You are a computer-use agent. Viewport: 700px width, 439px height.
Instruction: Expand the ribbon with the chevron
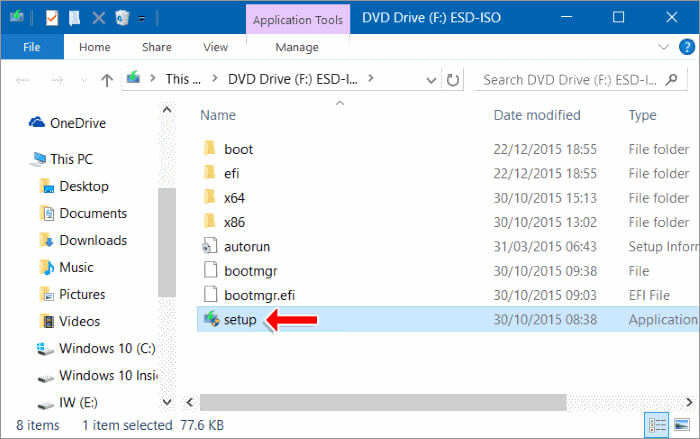[663, 46]
